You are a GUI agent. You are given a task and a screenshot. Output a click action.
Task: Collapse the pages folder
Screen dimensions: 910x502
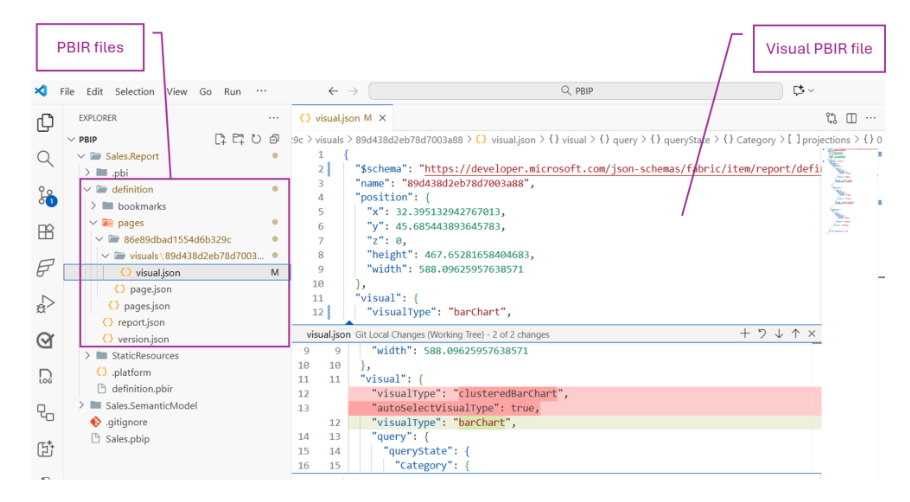[93, 223]
